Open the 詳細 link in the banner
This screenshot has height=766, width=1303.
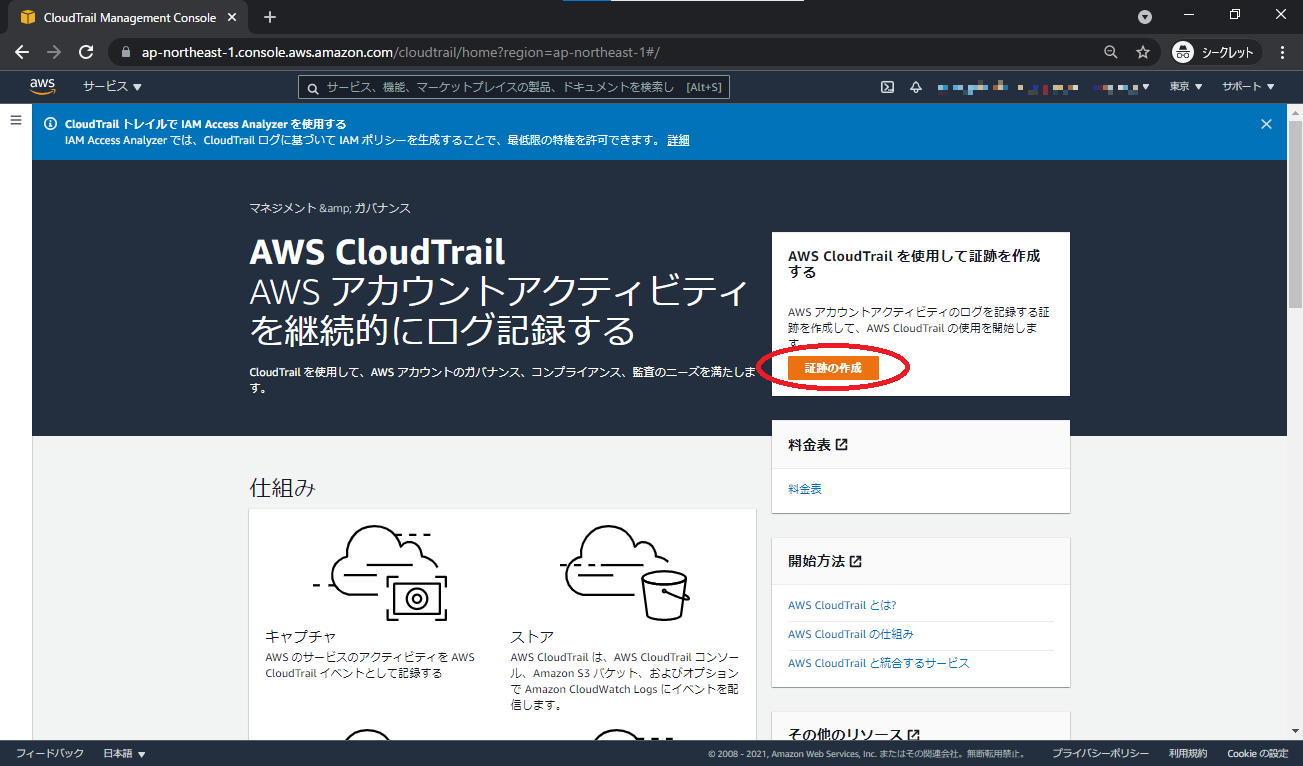point(678,140)
